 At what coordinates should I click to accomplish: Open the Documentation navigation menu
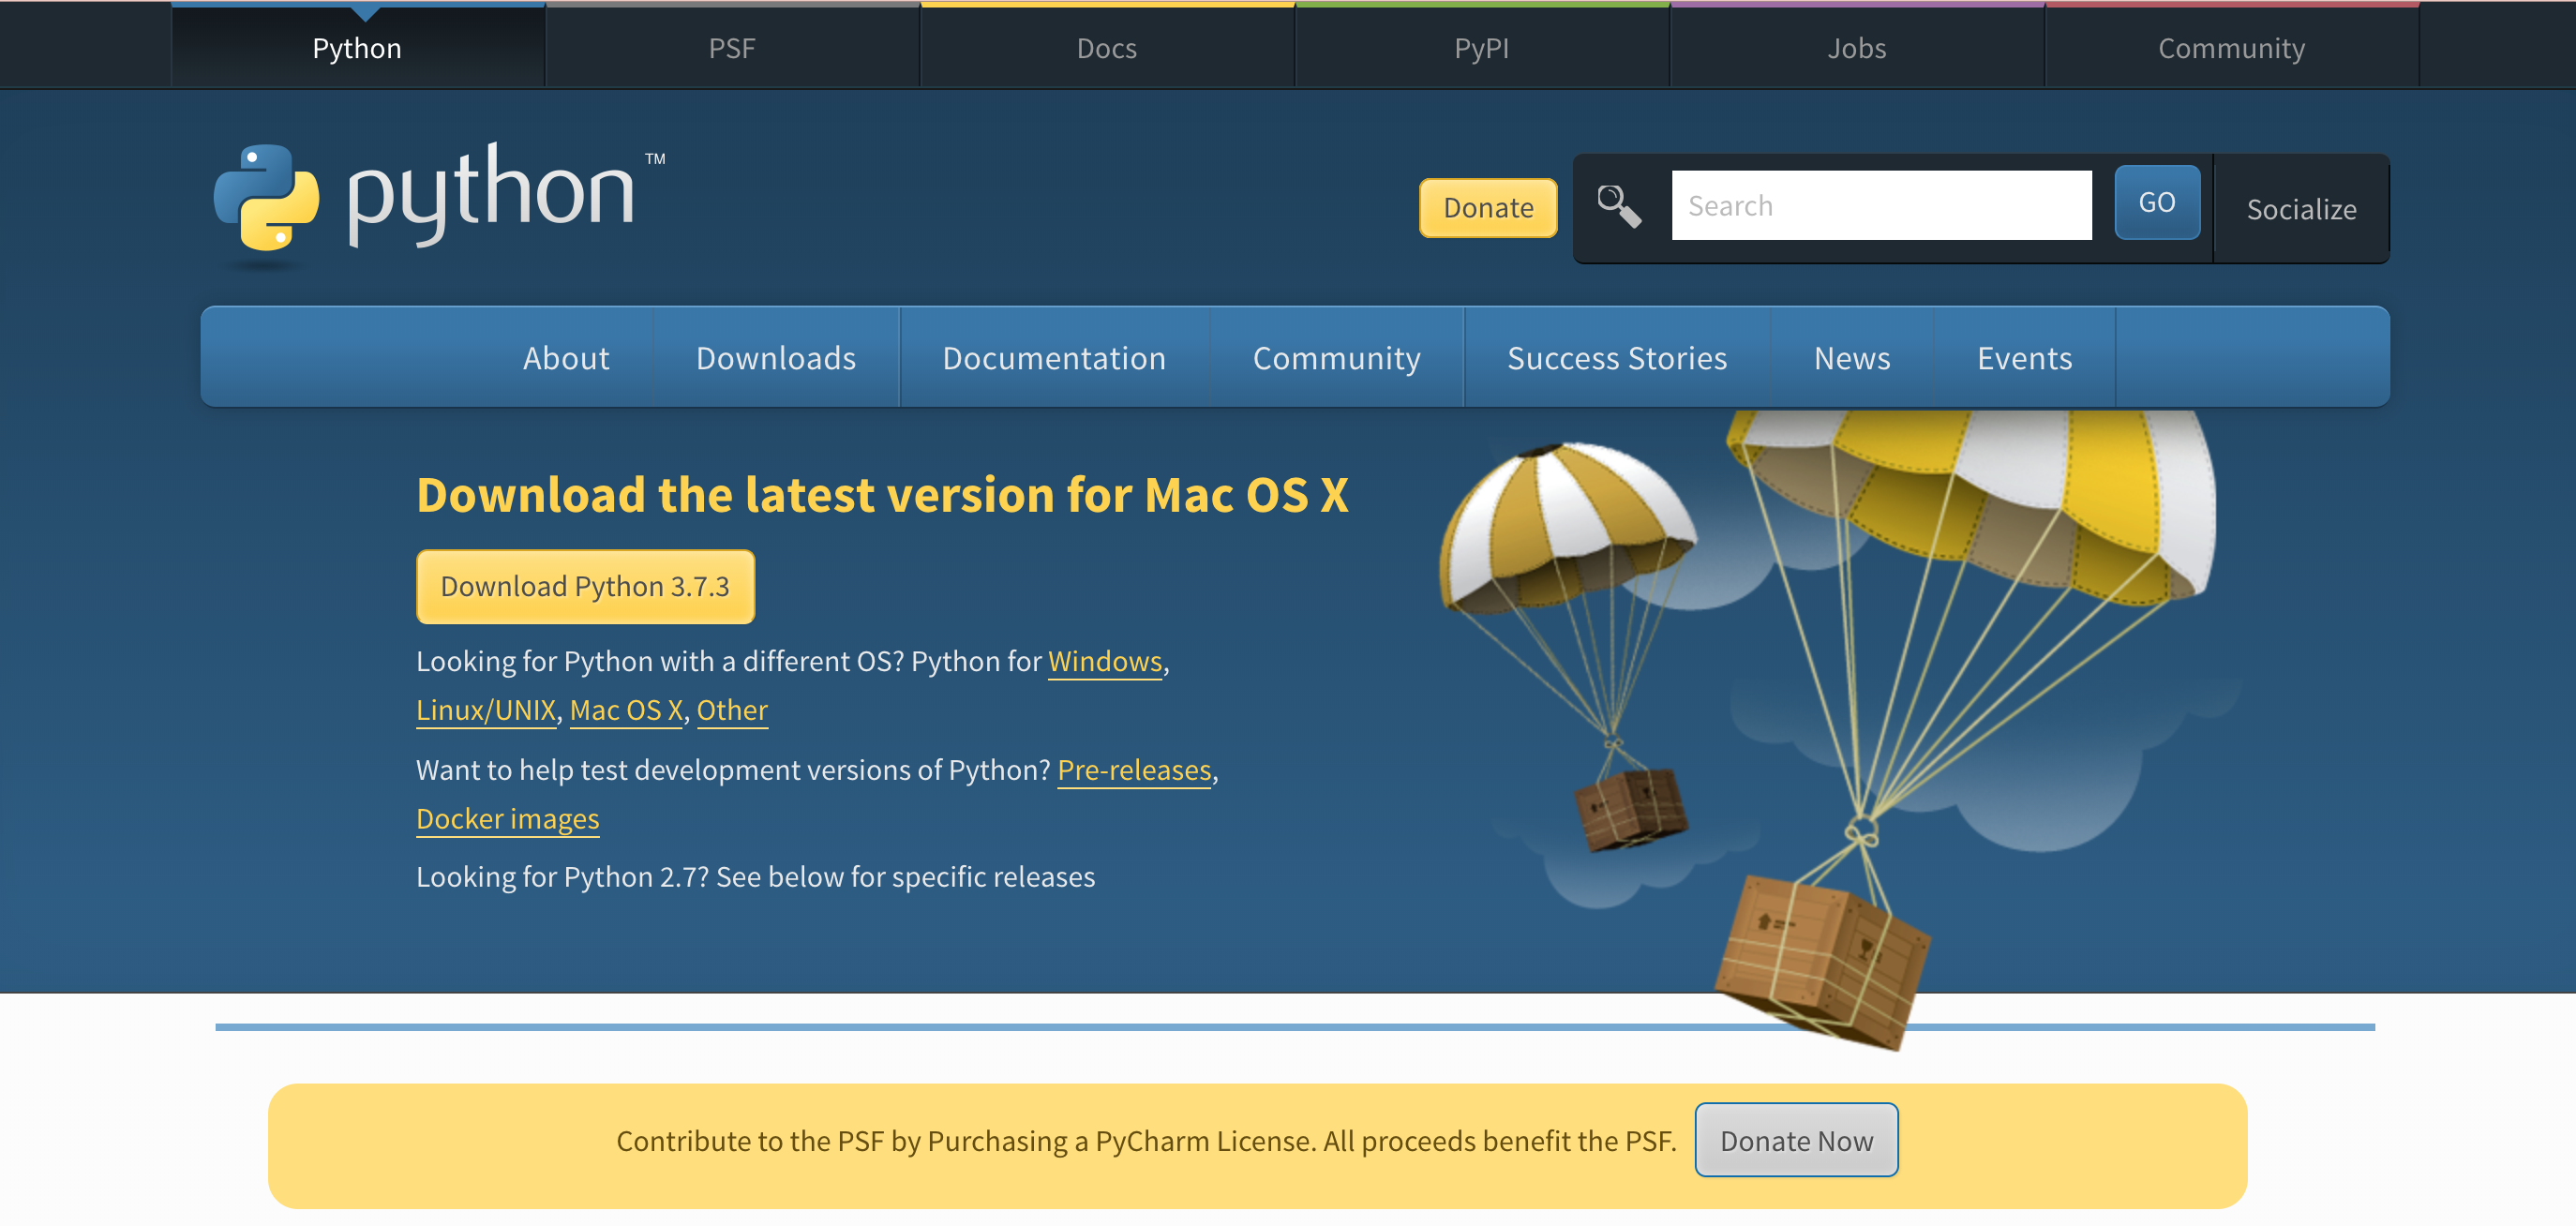pos(1053,358)
